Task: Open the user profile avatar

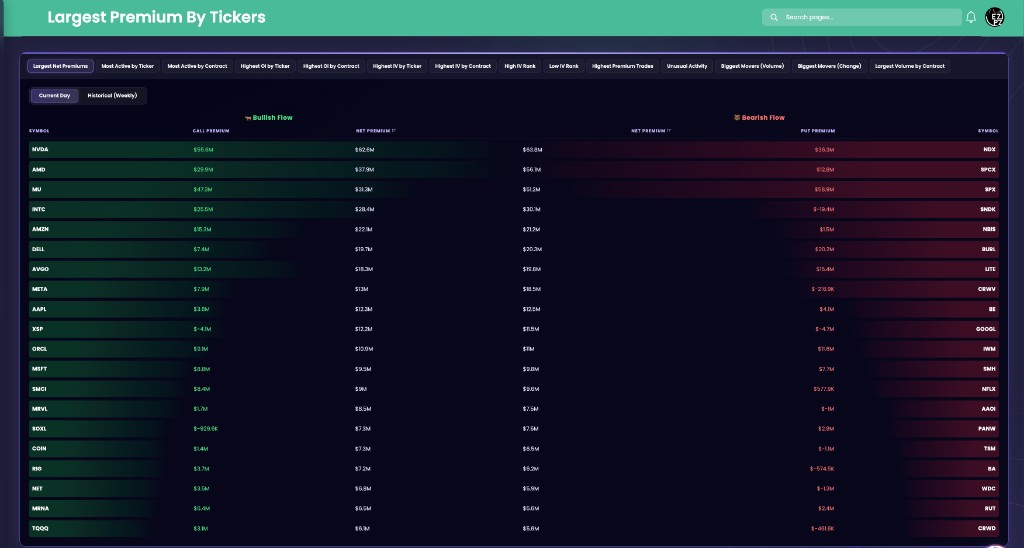Action: point(995,17)
